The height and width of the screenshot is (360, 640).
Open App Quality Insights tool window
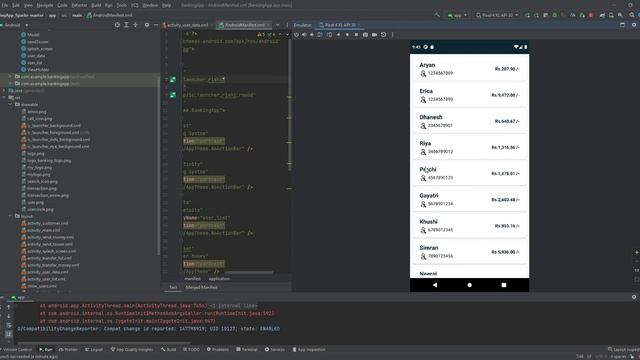132,349
